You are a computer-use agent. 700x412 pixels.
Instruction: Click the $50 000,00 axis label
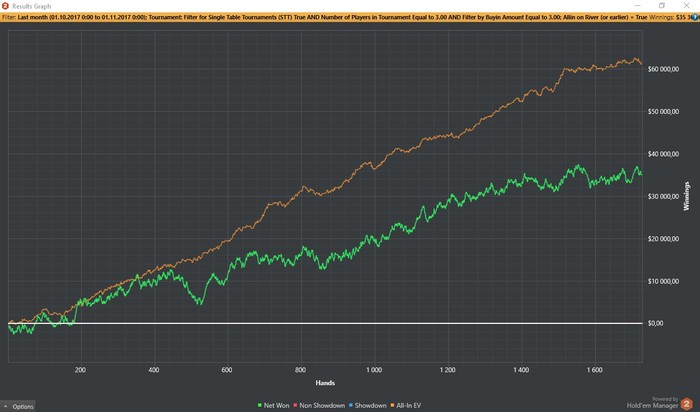(x=663, y=112)
